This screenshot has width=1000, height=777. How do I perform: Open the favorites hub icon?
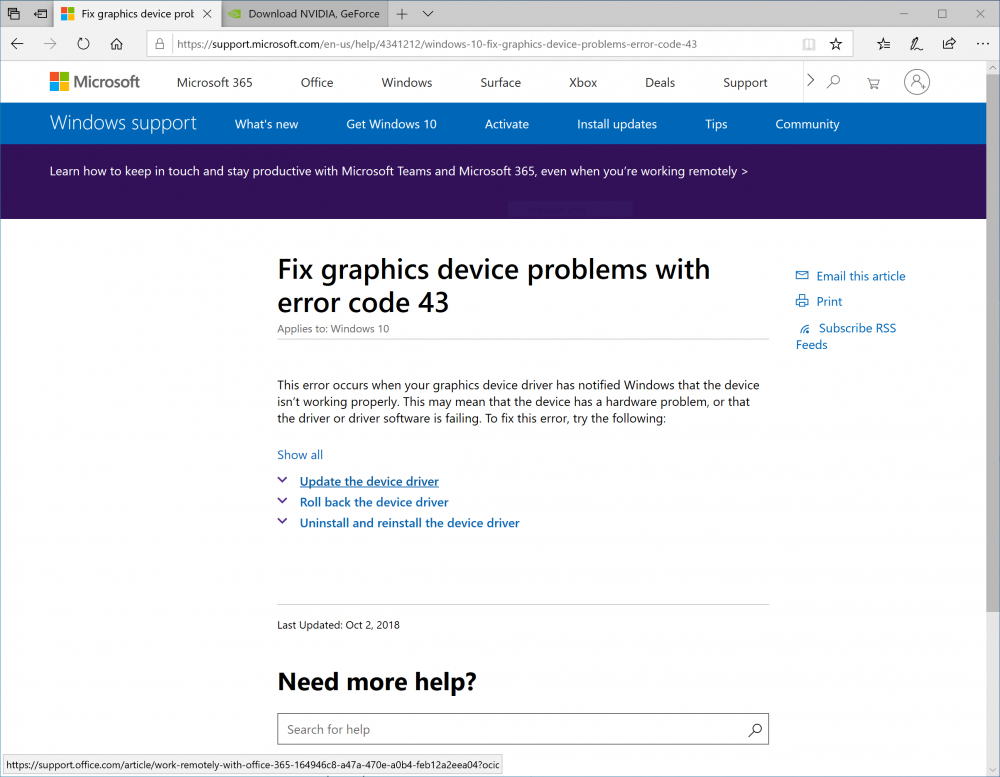tap(883, 44)
